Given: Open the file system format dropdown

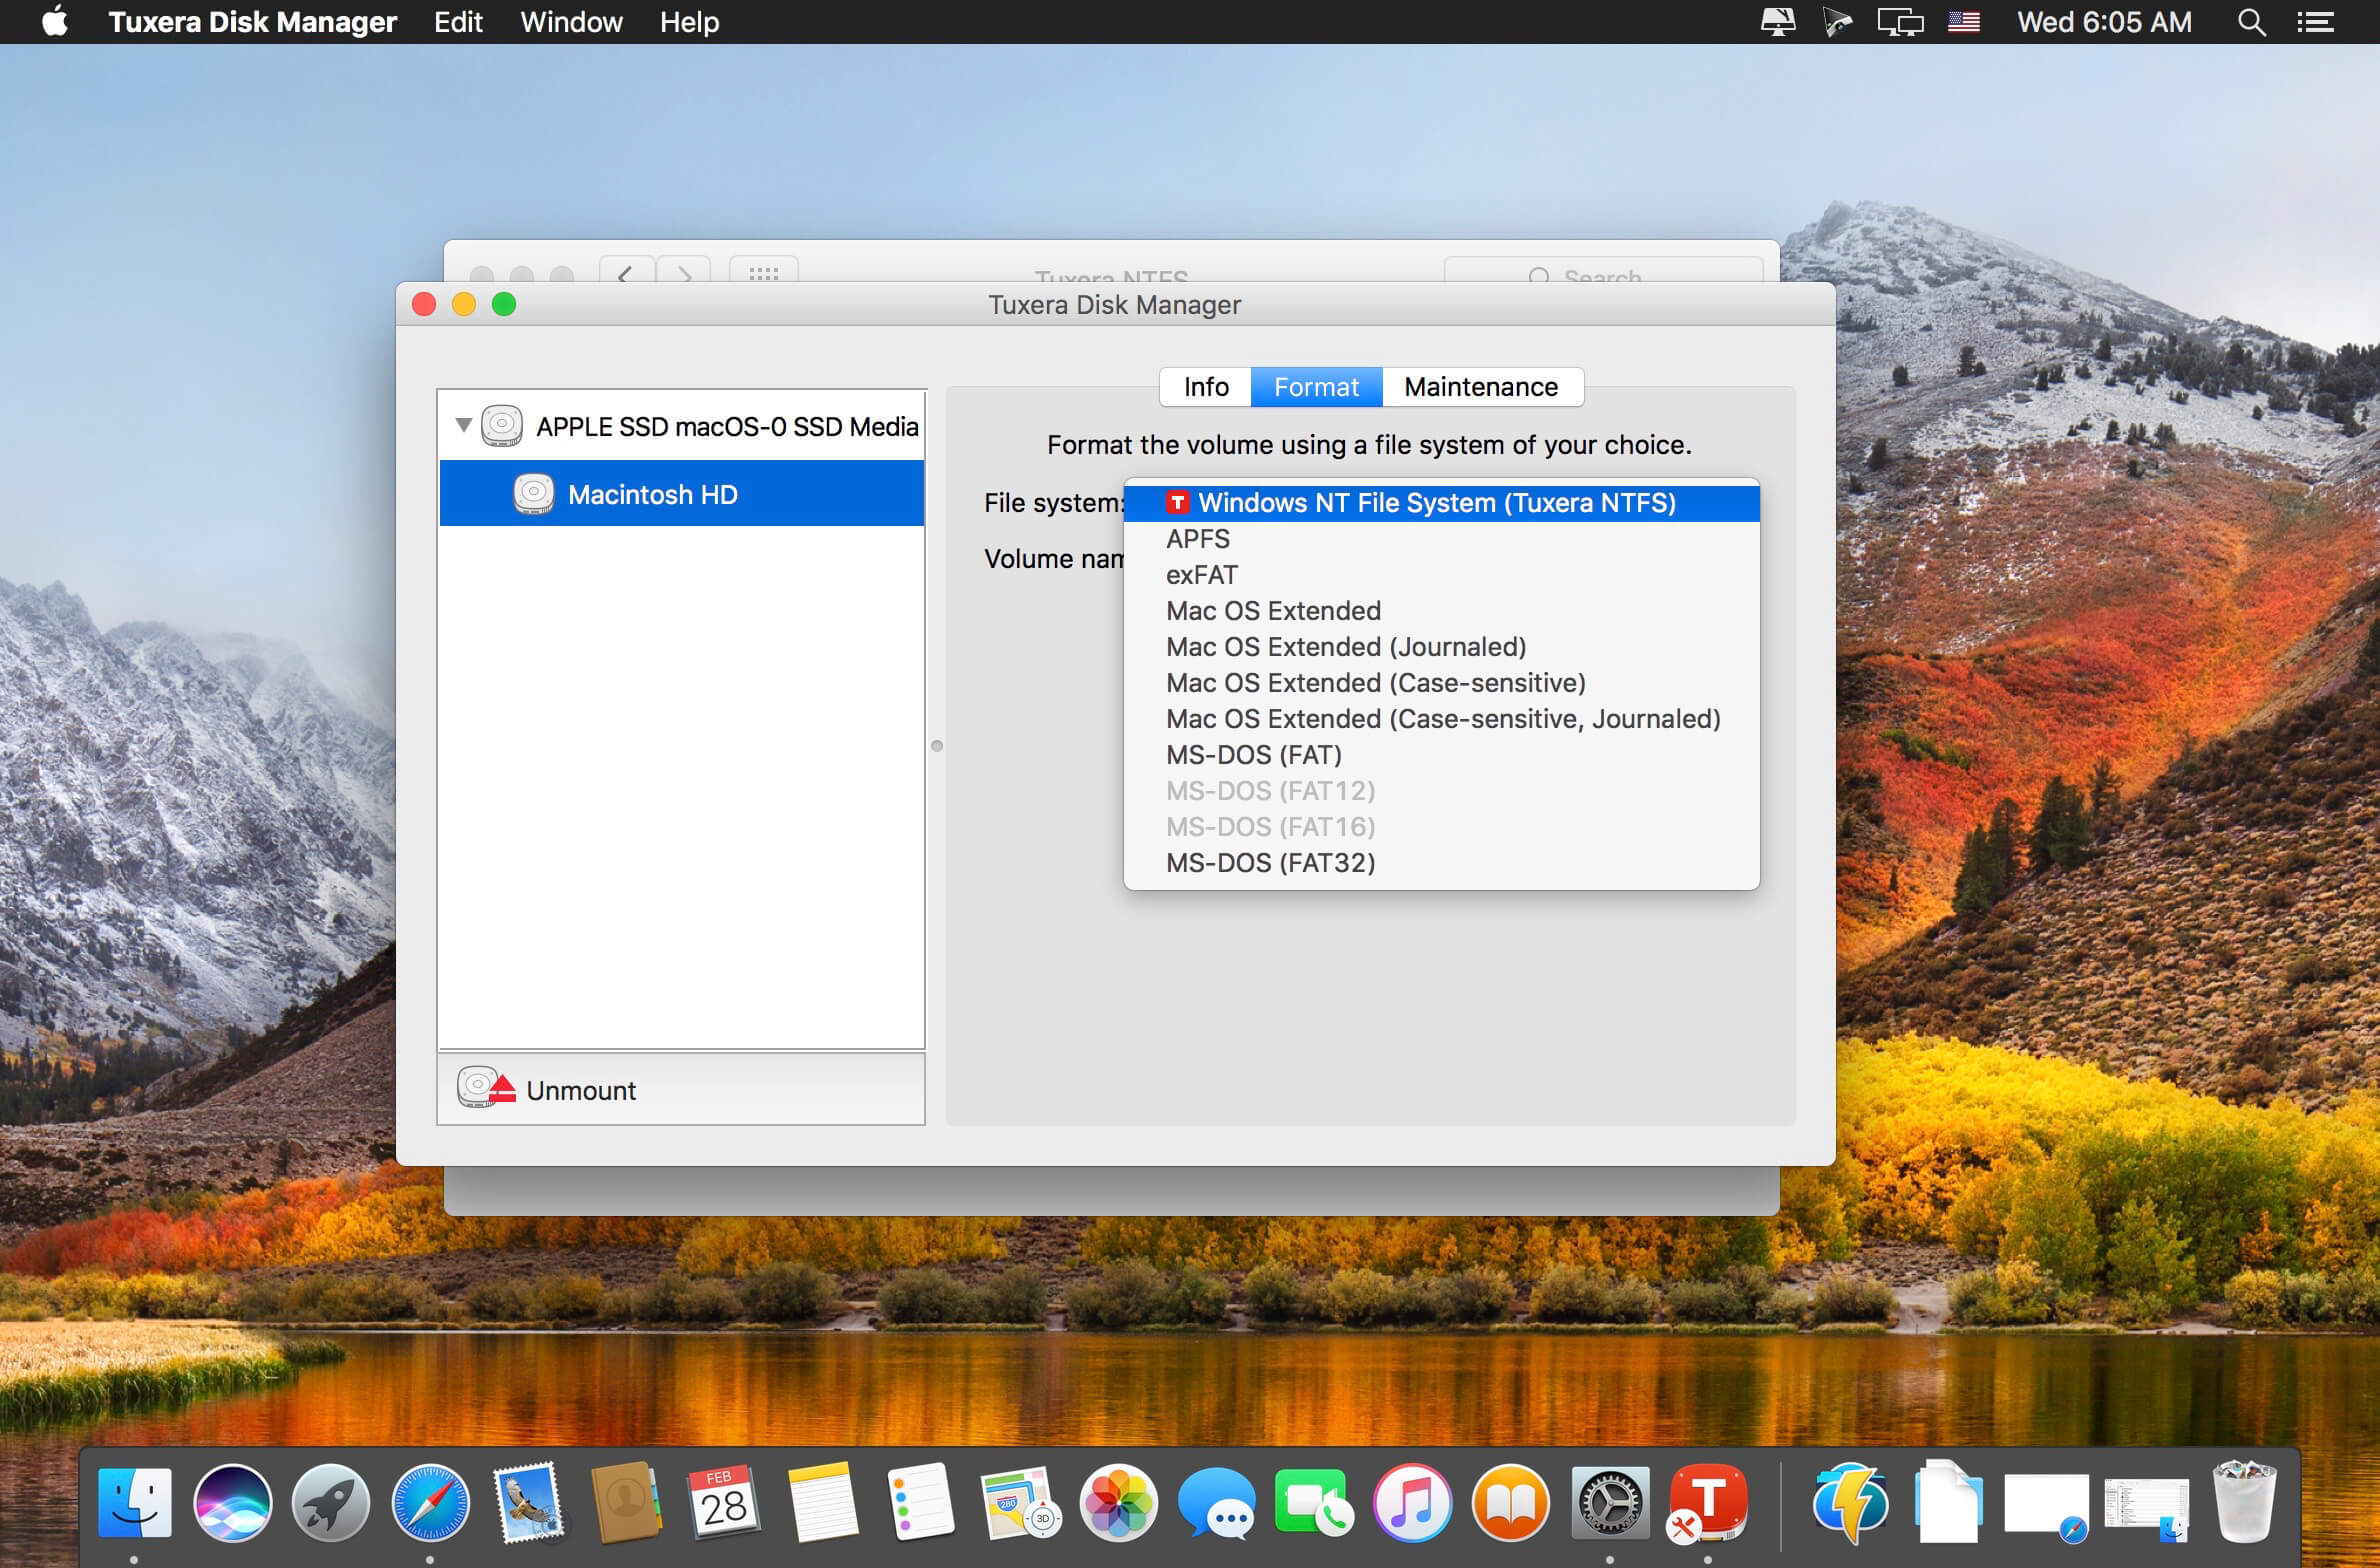Looking at the screenshot, I should pyautogui.click(x=1435, y=502).
